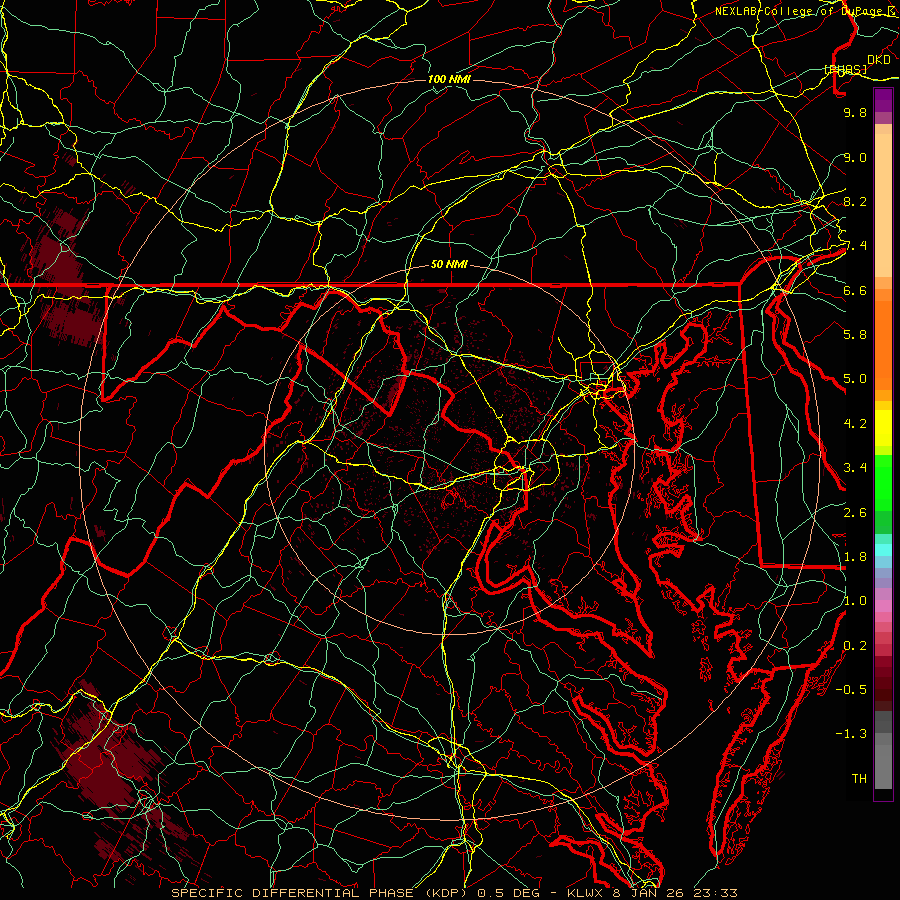900x900 pixels.
Task: Click the 1.8 legend value
Action: click(x=855, y=557)
